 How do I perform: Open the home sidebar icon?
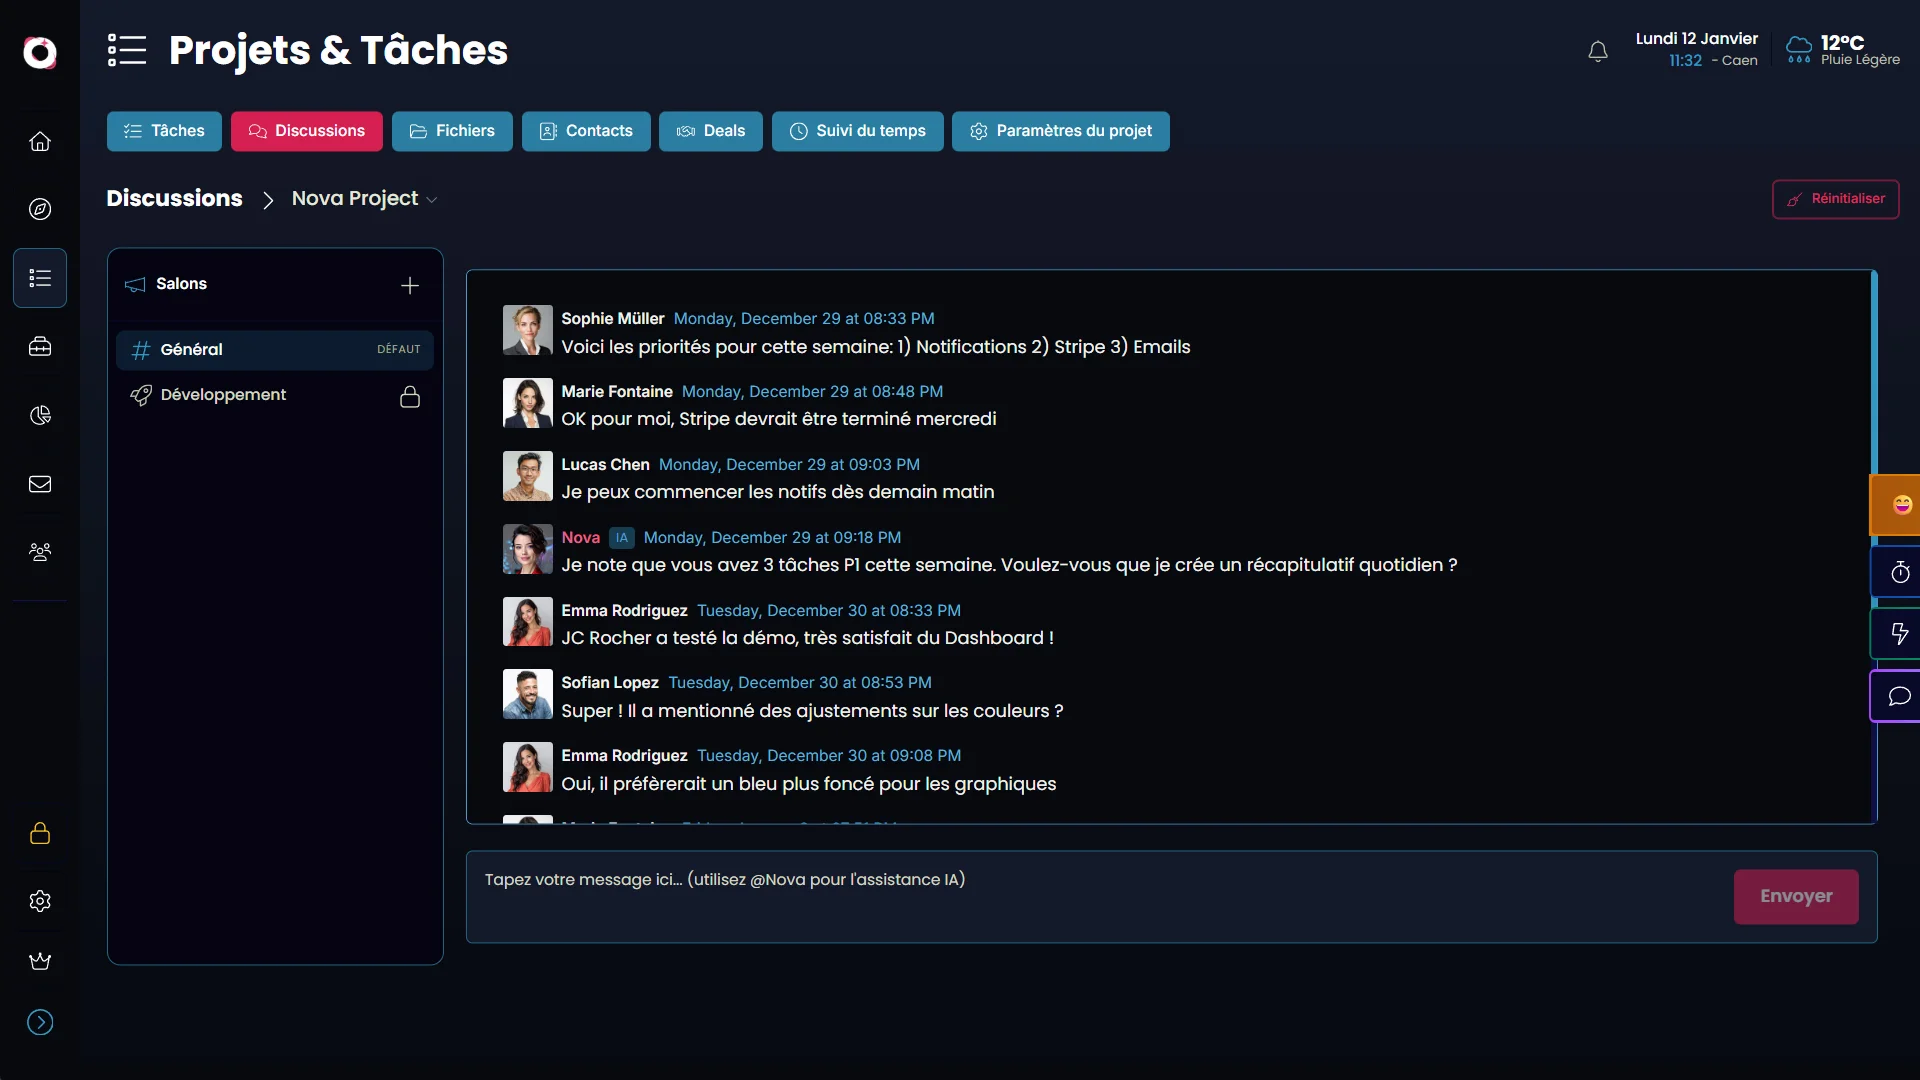click(40, 141)
